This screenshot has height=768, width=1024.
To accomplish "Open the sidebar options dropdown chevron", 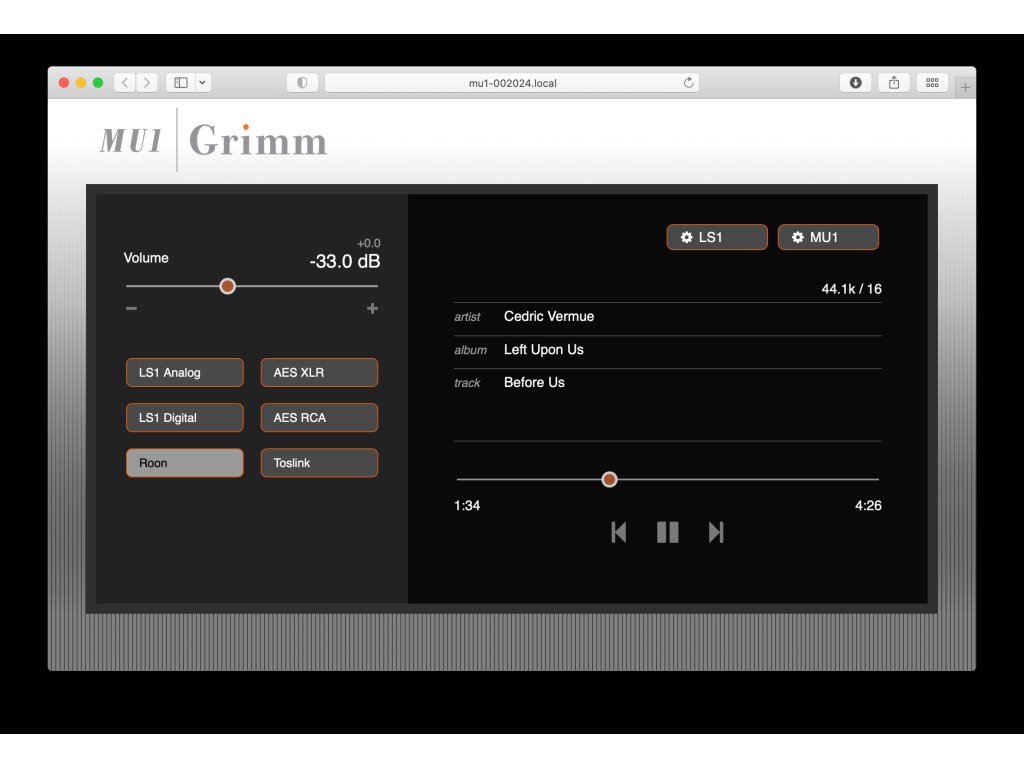I will coord(202,82).
